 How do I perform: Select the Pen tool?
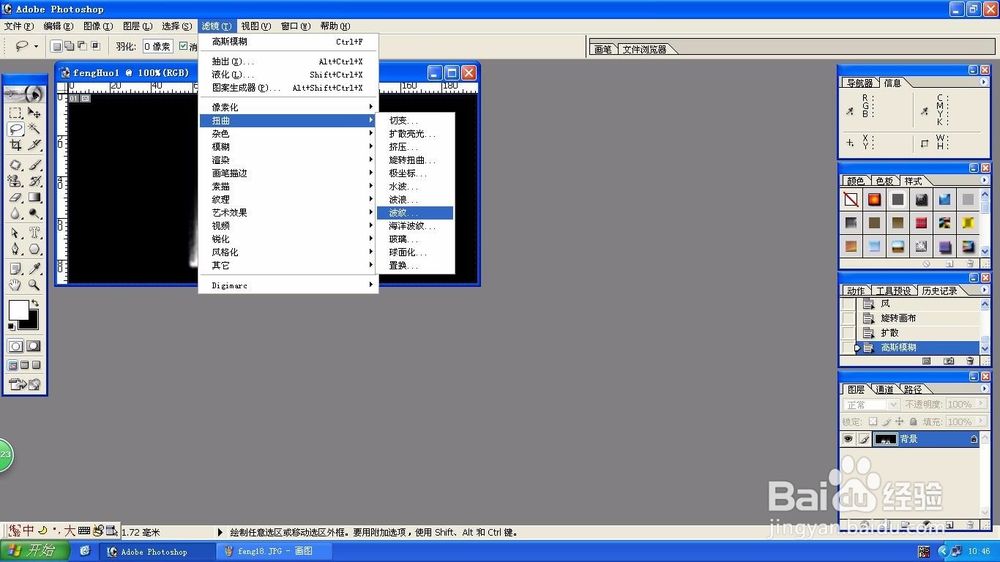(x=15, y=249)
